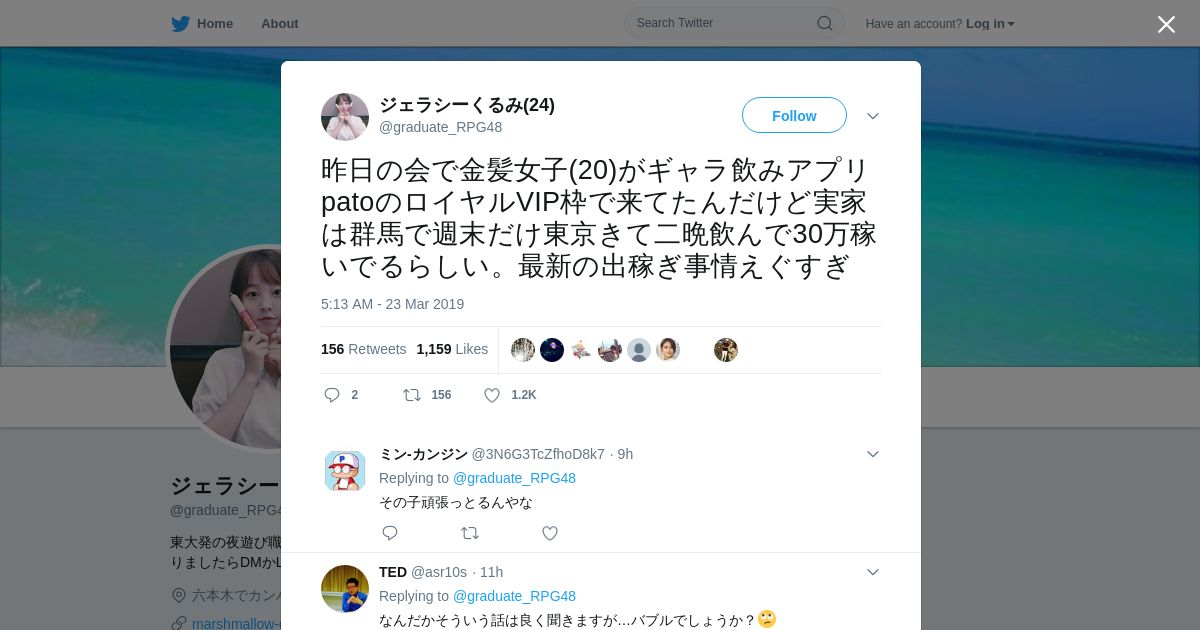Follow ジェラシーくるみ account
The width and height of the screenshot is (1200, 630).
point(794,115)
